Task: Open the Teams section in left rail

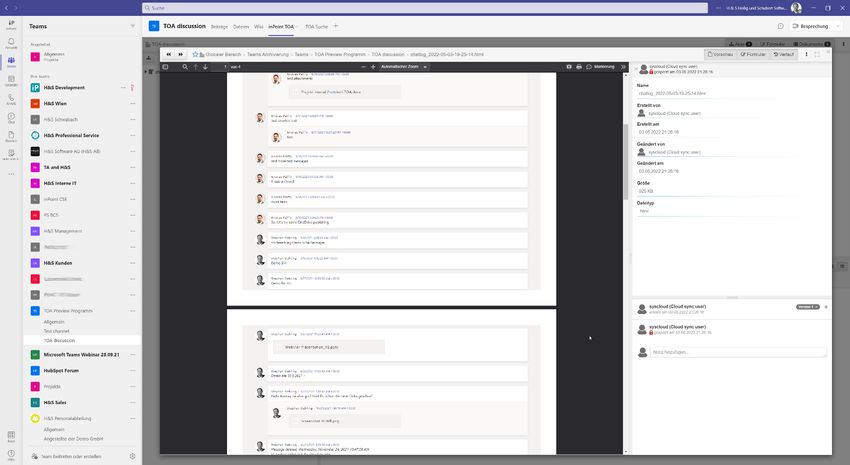Action: [11, 62]
